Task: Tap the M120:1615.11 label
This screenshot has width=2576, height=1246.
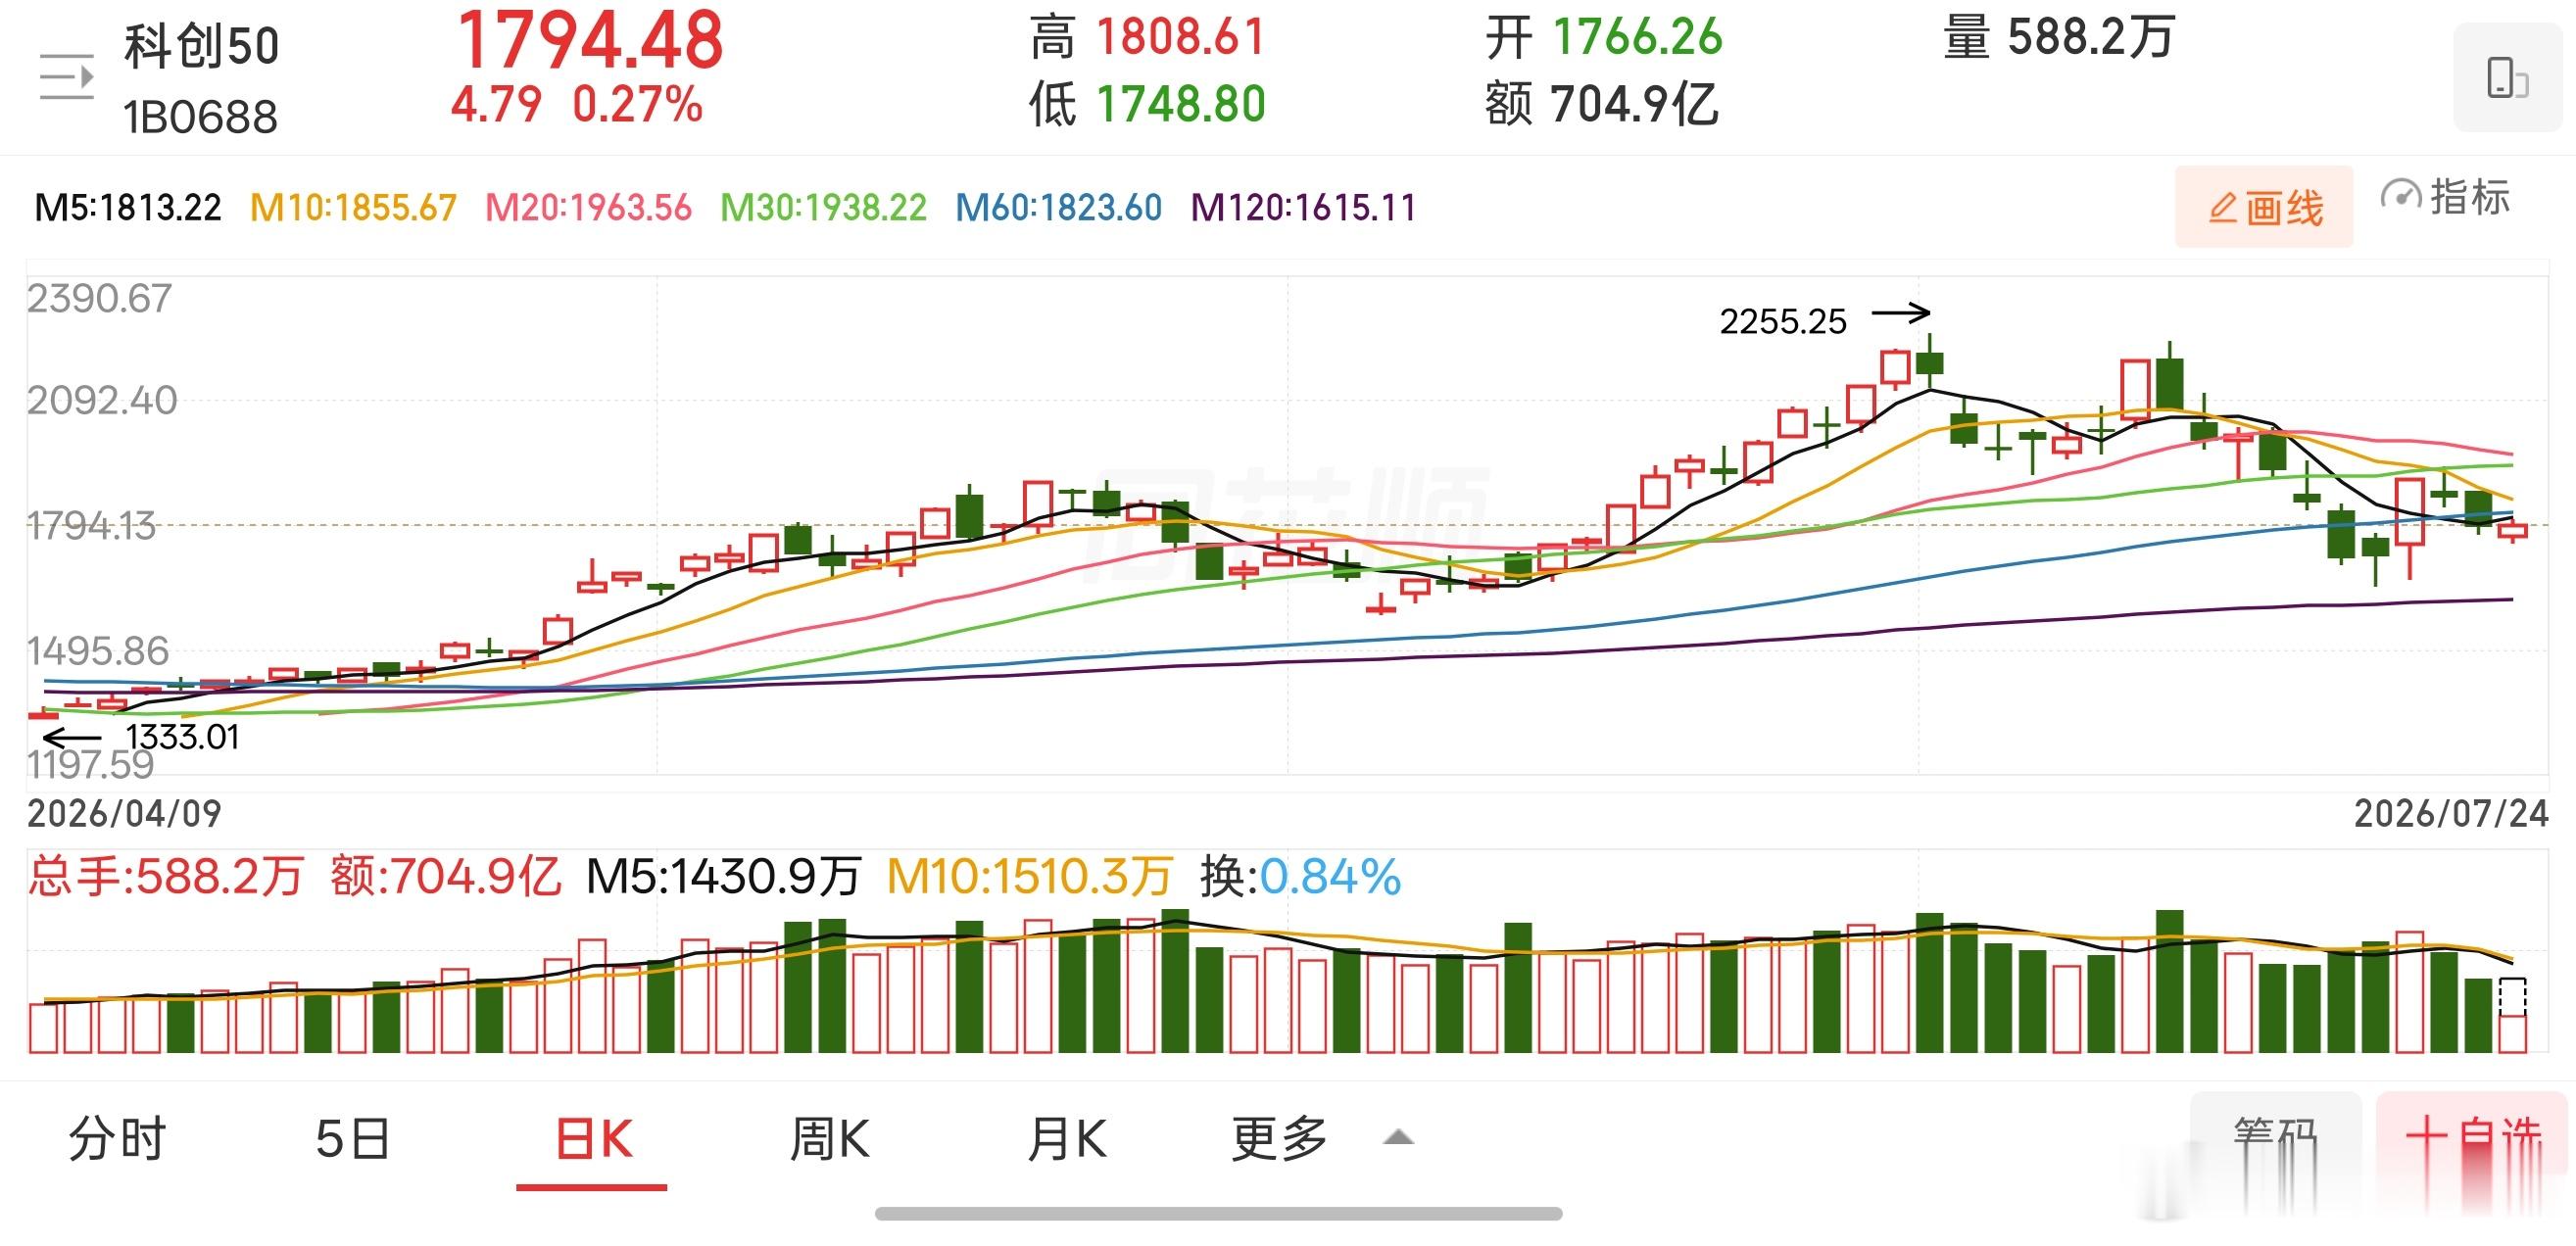Action: click(x=1303, y=208)
